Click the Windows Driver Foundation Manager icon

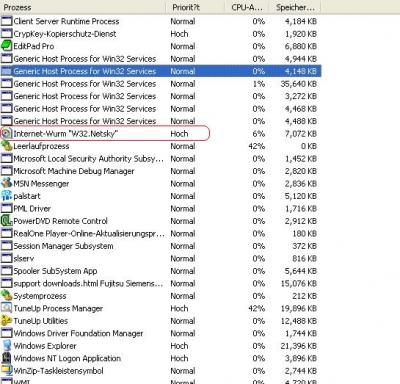6,334
